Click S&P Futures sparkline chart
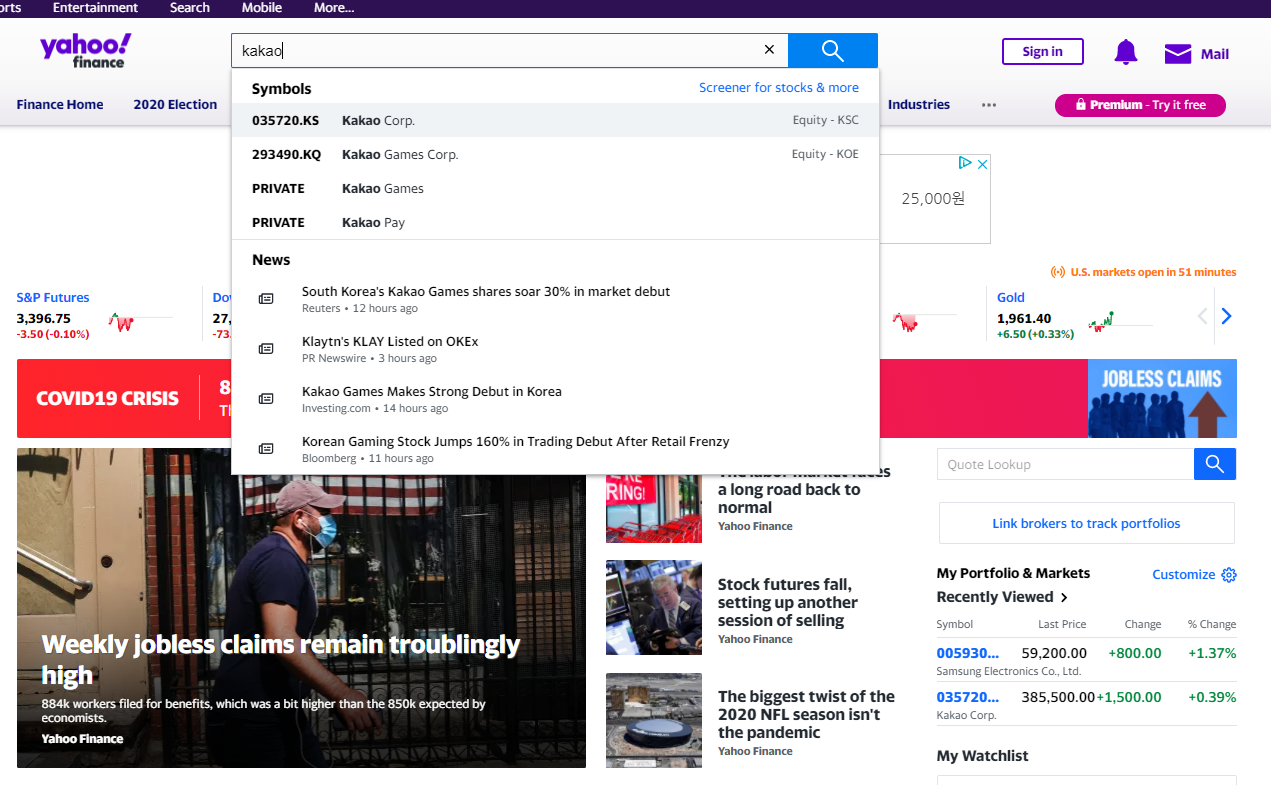 [140, 323]
